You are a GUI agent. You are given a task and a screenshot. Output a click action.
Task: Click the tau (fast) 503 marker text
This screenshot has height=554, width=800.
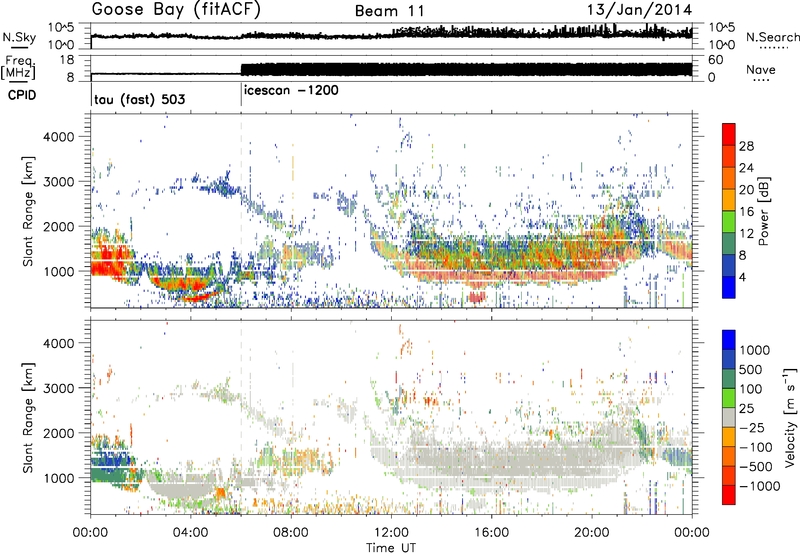tap(140, 99)
